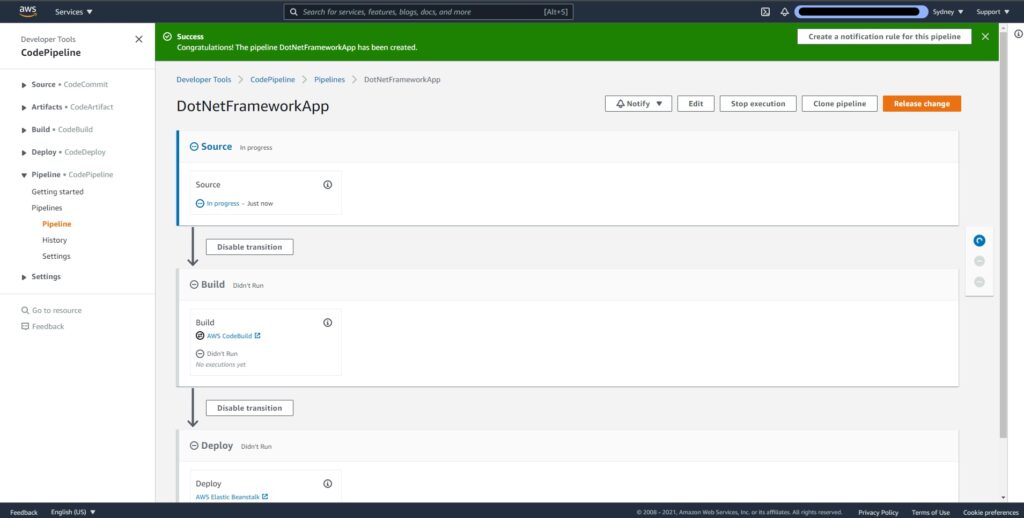This screenshot has height=518, width=1024.
Task: Click the in-progress icon in Source action card
Action: coord(200,204)
